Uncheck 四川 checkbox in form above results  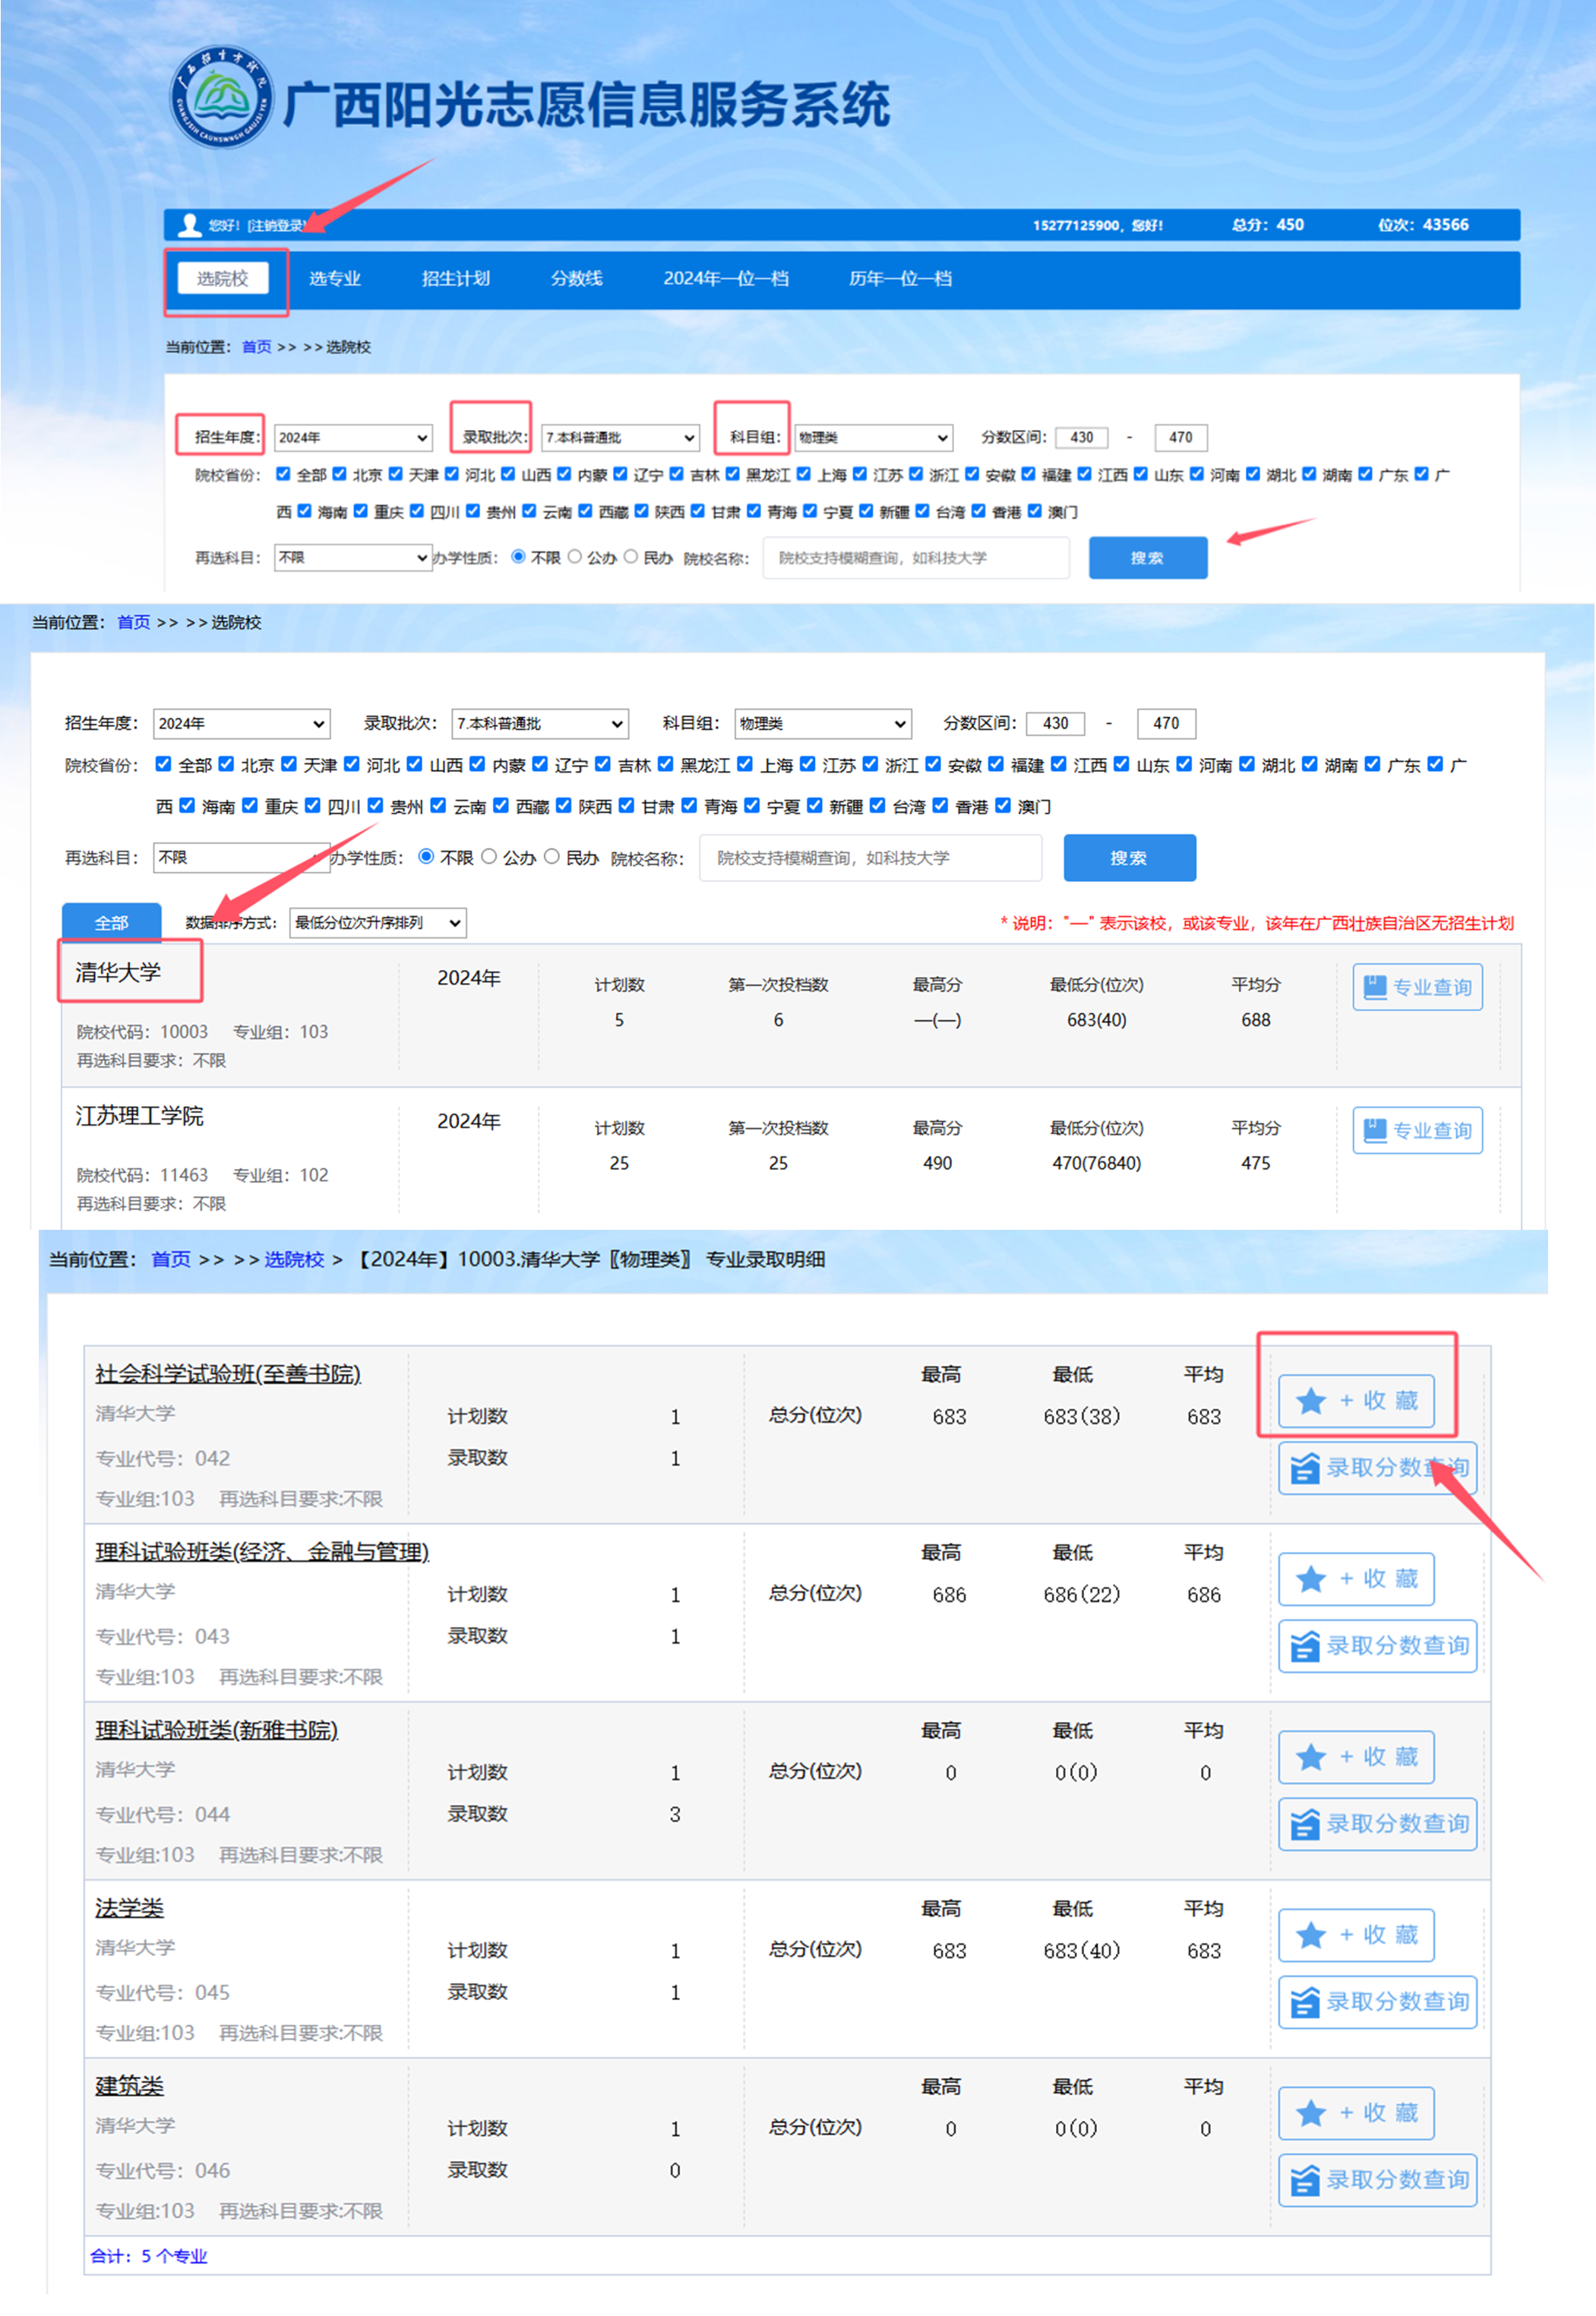tap(313, 805)
